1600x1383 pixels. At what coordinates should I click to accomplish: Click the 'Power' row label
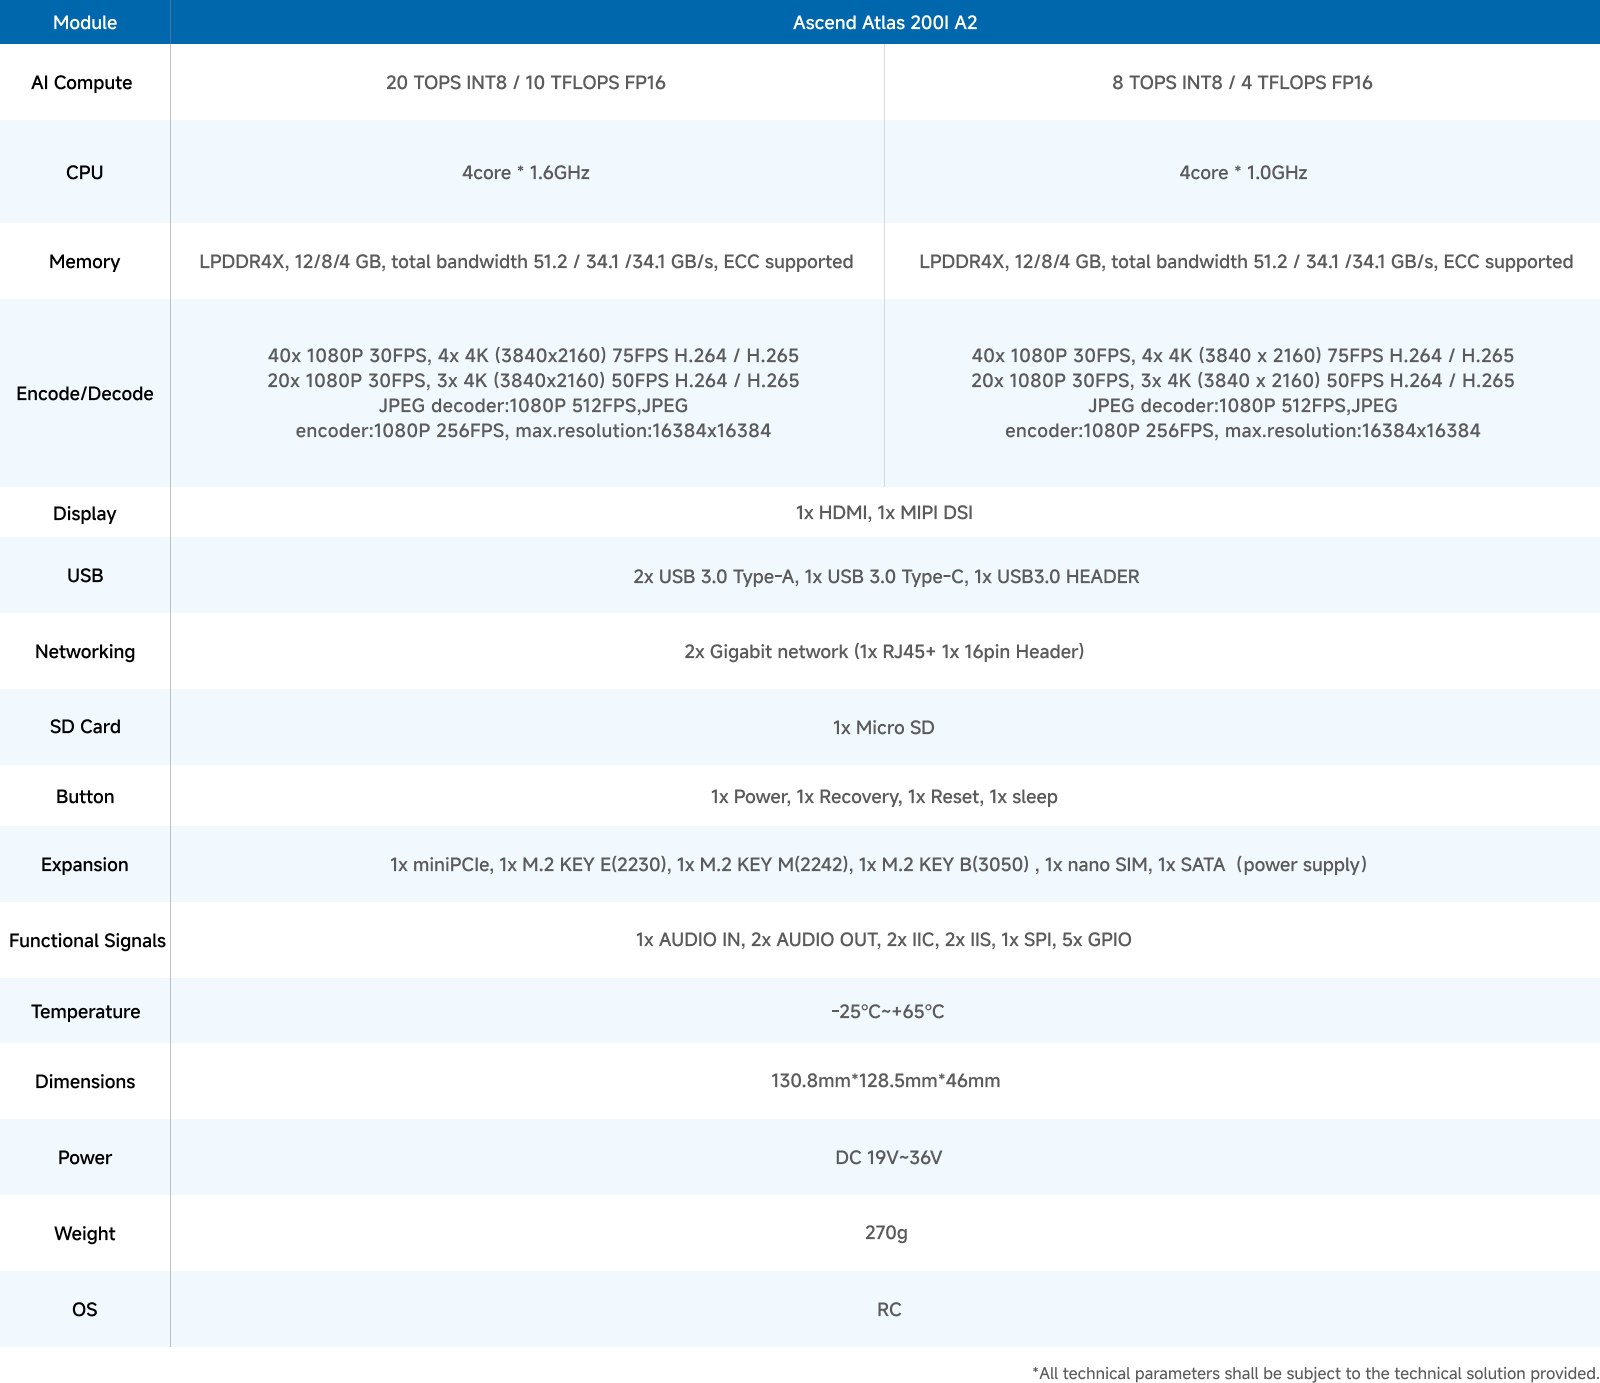pyautogui.click(x=85, y=1158)
